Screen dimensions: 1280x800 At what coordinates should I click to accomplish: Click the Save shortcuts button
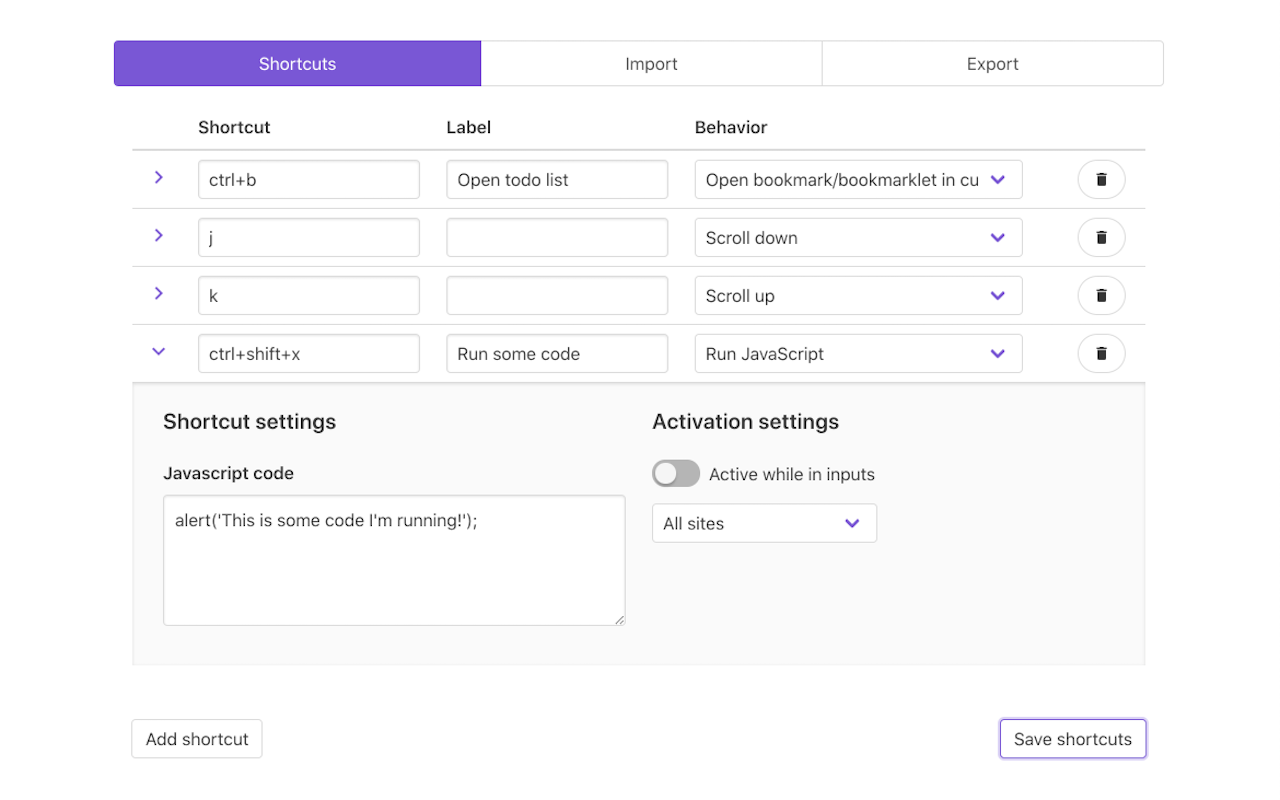pos(1072,738)
